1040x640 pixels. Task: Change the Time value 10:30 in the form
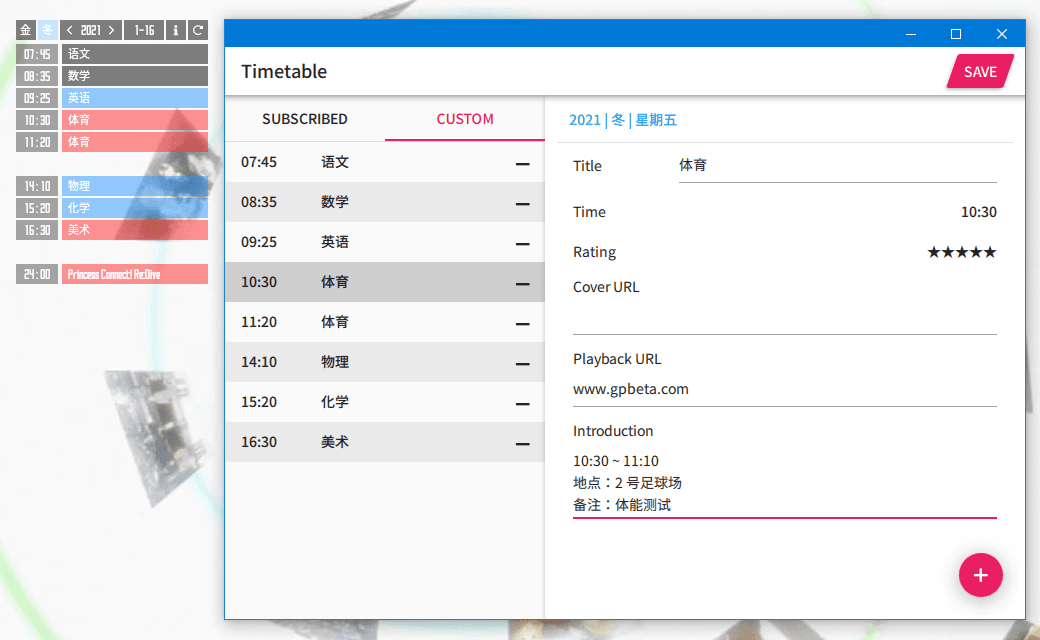pyautogui.click(x=978, y=212)
